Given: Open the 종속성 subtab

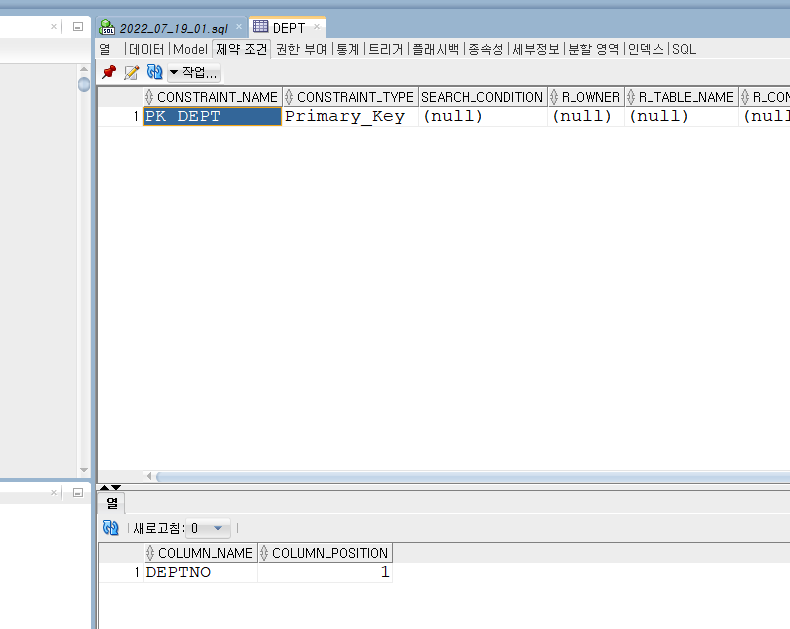Looking at the screenshot, I should [486, 49].
